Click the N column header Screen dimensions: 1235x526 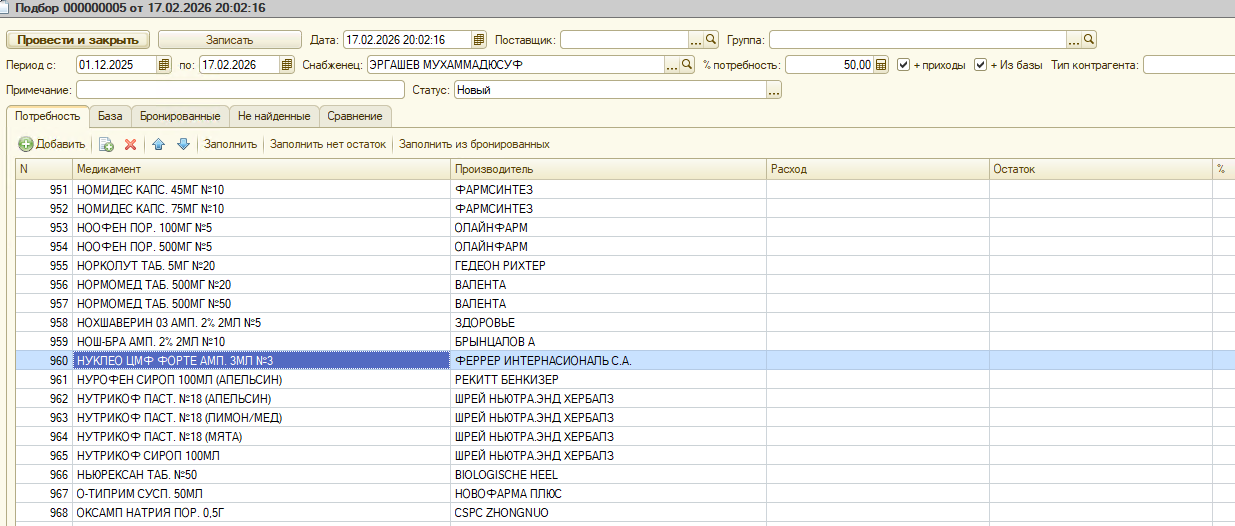tap(44, 169)
